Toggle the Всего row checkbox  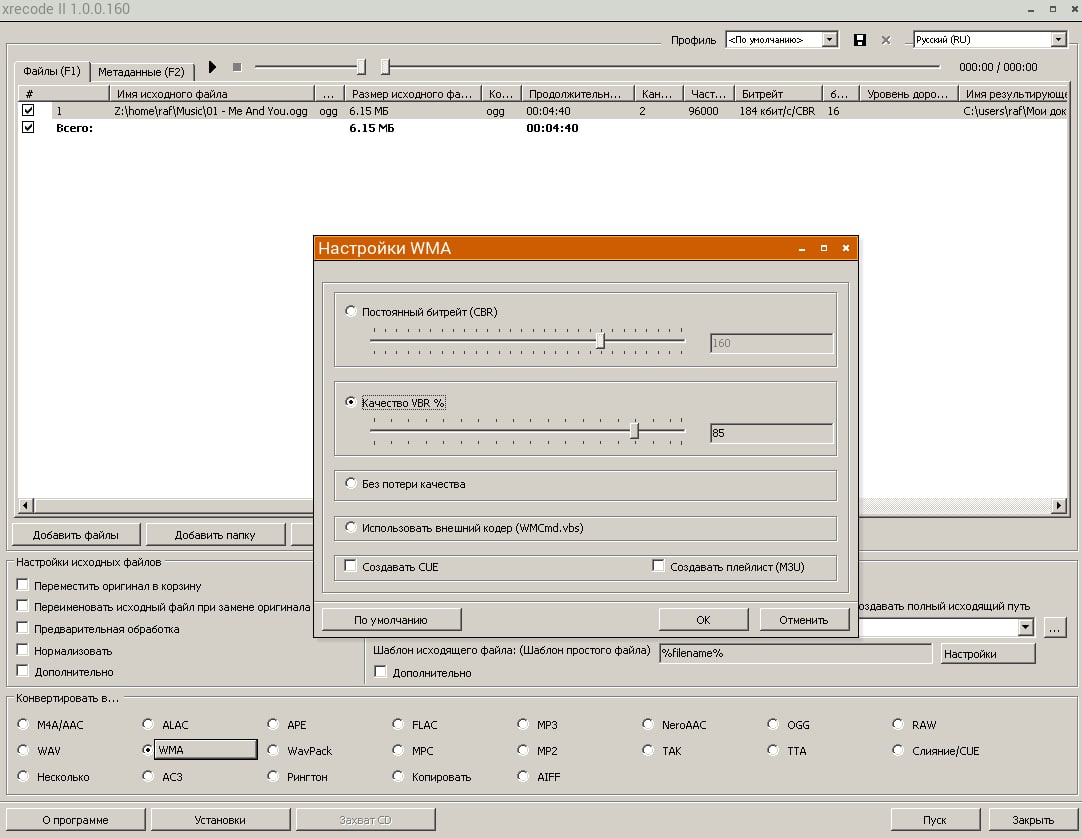[x=28, y=128]
